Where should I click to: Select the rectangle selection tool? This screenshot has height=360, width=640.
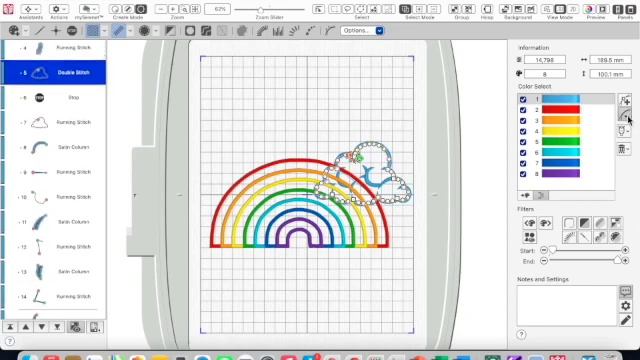click(335, 9)
